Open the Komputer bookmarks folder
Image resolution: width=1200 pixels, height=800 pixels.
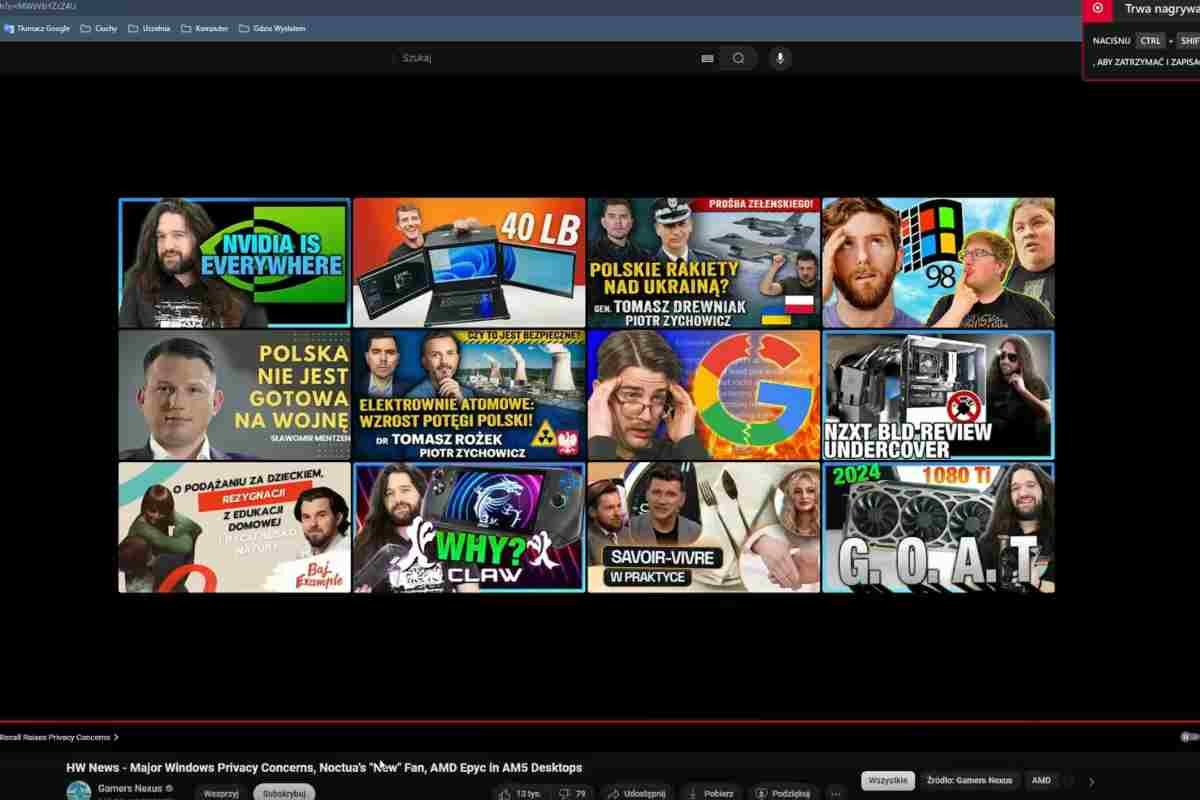204,28
